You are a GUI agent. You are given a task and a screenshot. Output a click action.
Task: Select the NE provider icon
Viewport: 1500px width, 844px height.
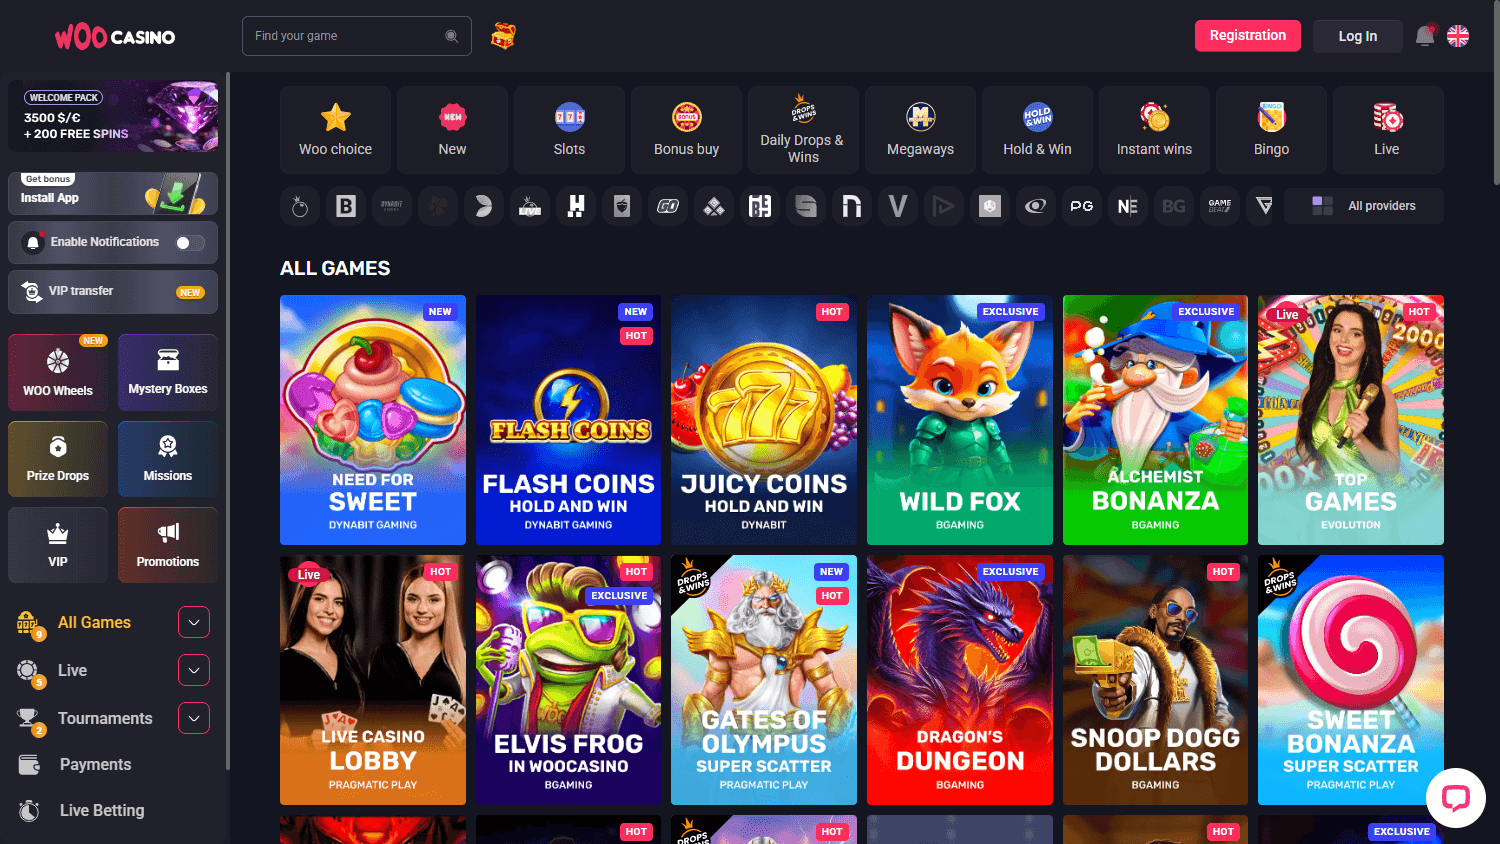(x=1128, y=206)
